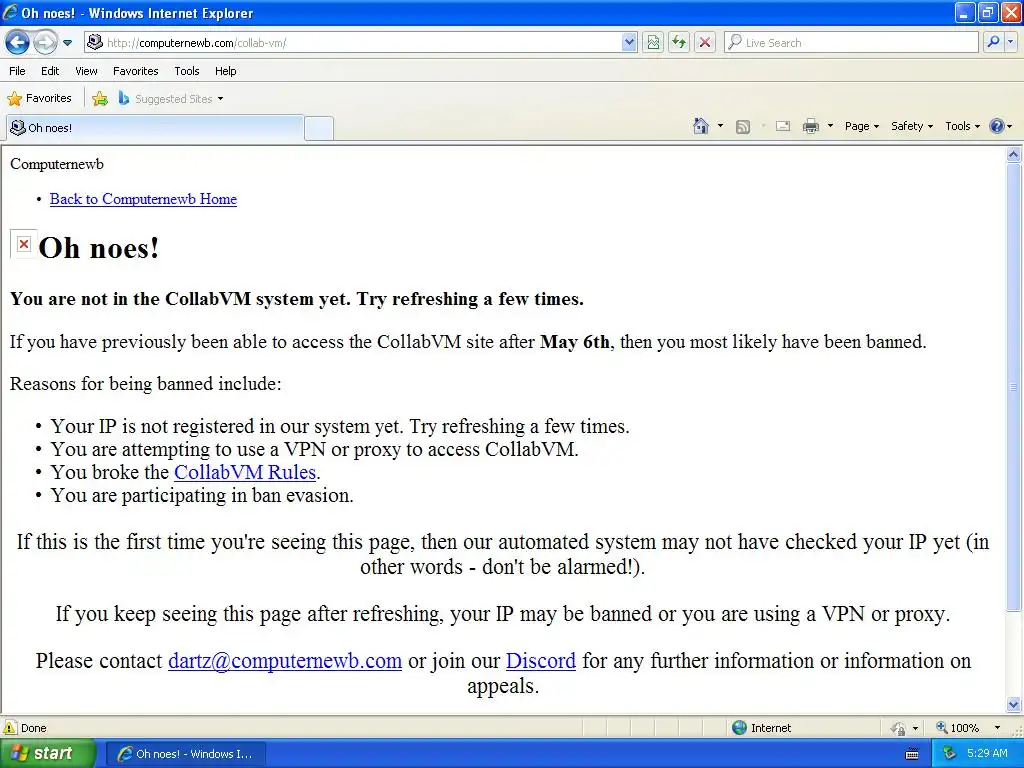This screenshot has height=768, width=1024.
Task: Open the Favorites center star button
Action: [39, 99]
